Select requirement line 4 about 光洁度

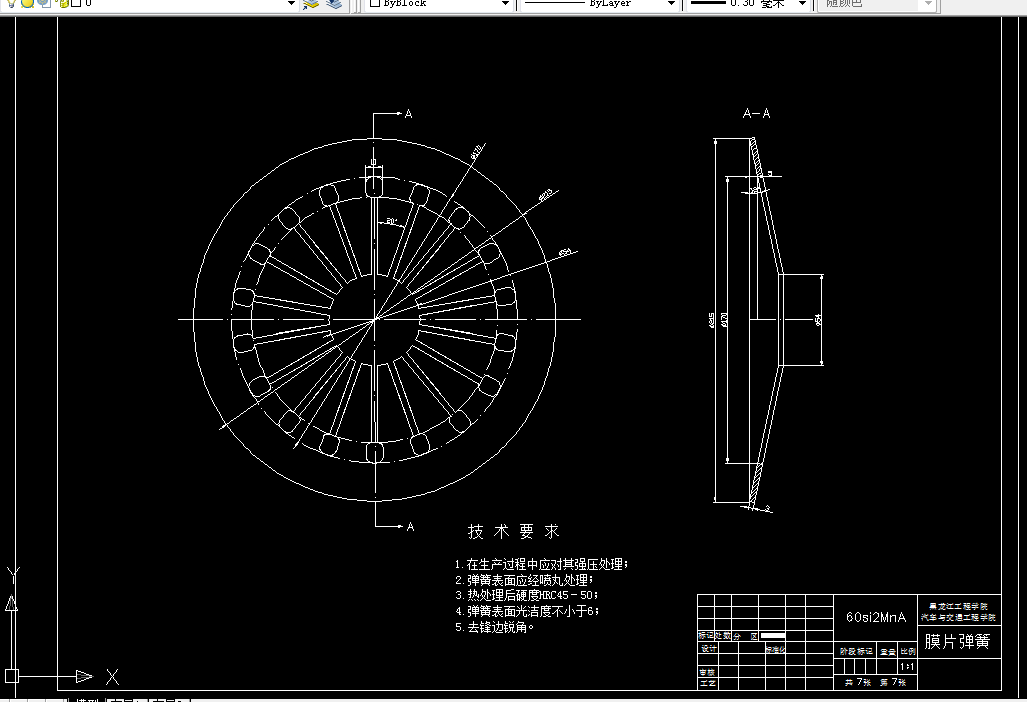point(527,611)
